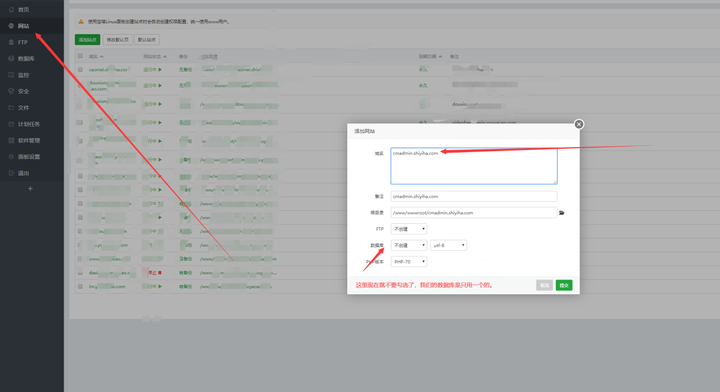Open 计划任务 scheduled tasks in sidebar
720x392 pixels.
[x=25, y=124]
